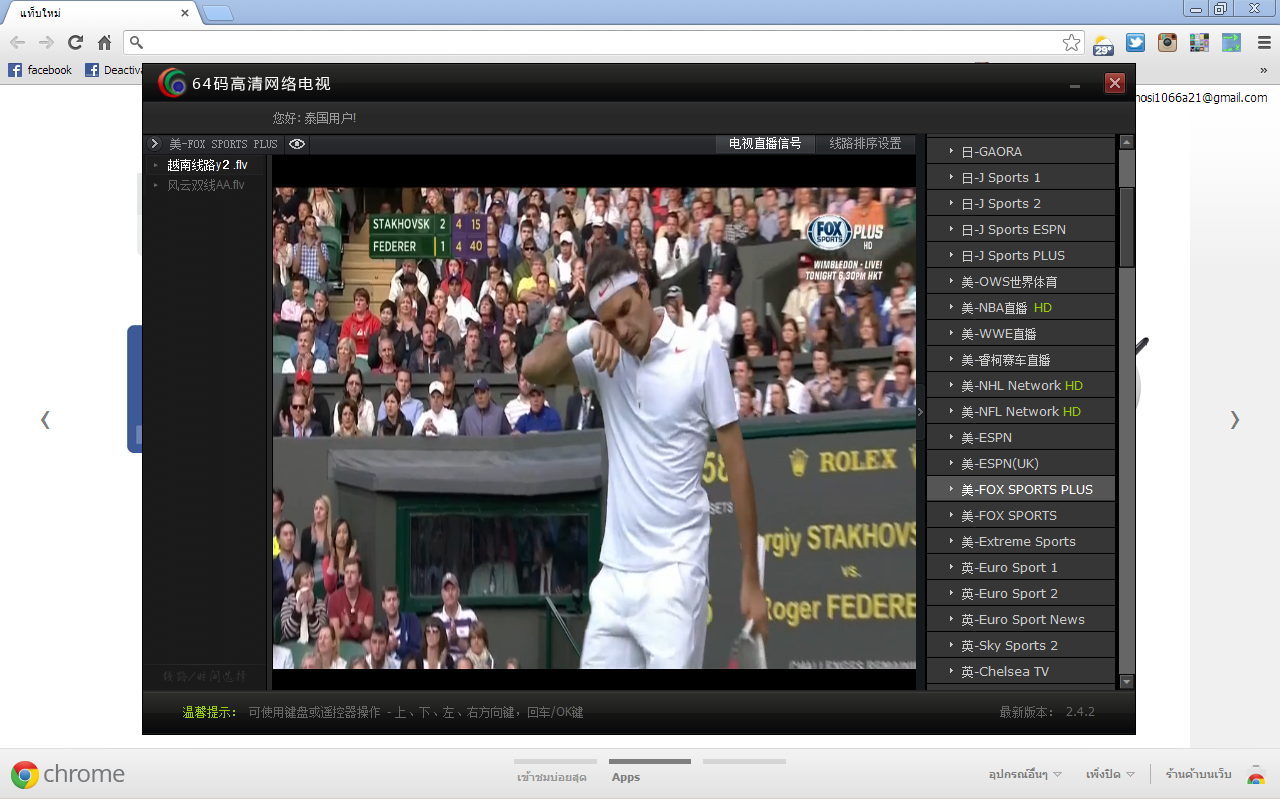The image size is (1280, 800).
Task: Open the blue arrow extension icon
Action: point(1231,42)
